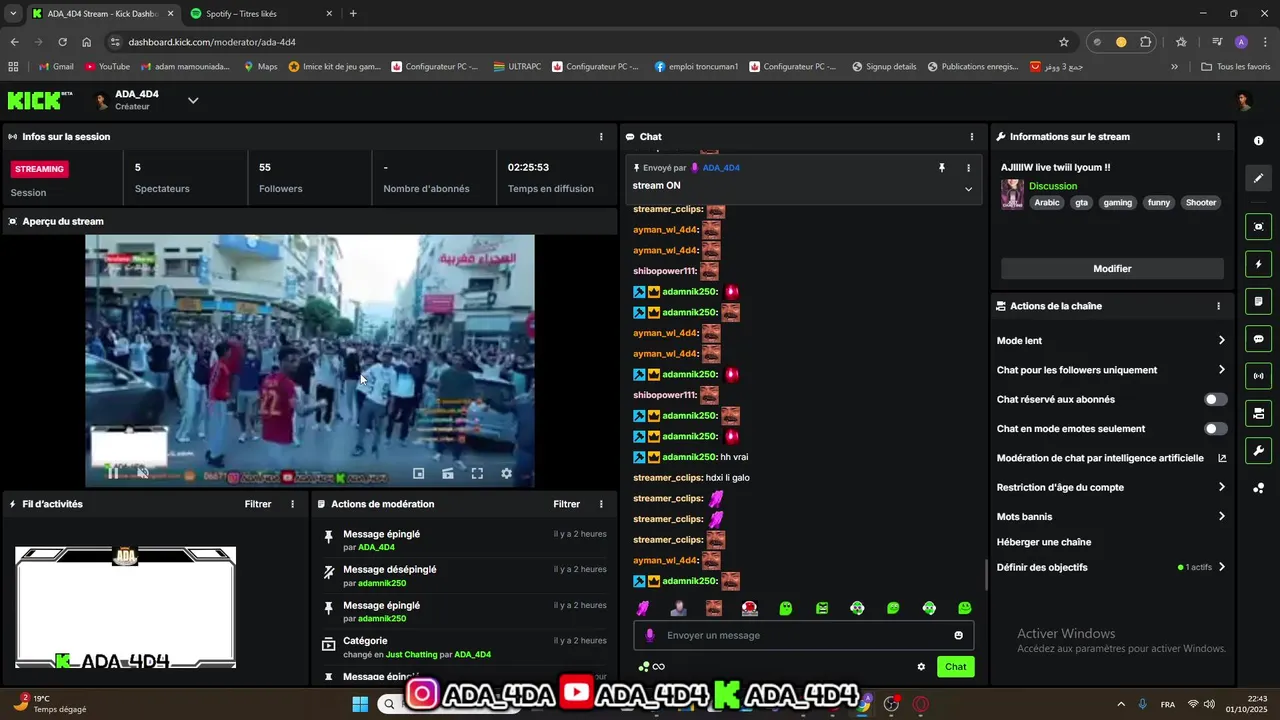Open the ULTRAPC bookmark
Viewport: 1280px width, 720px height.
(516, 67)
